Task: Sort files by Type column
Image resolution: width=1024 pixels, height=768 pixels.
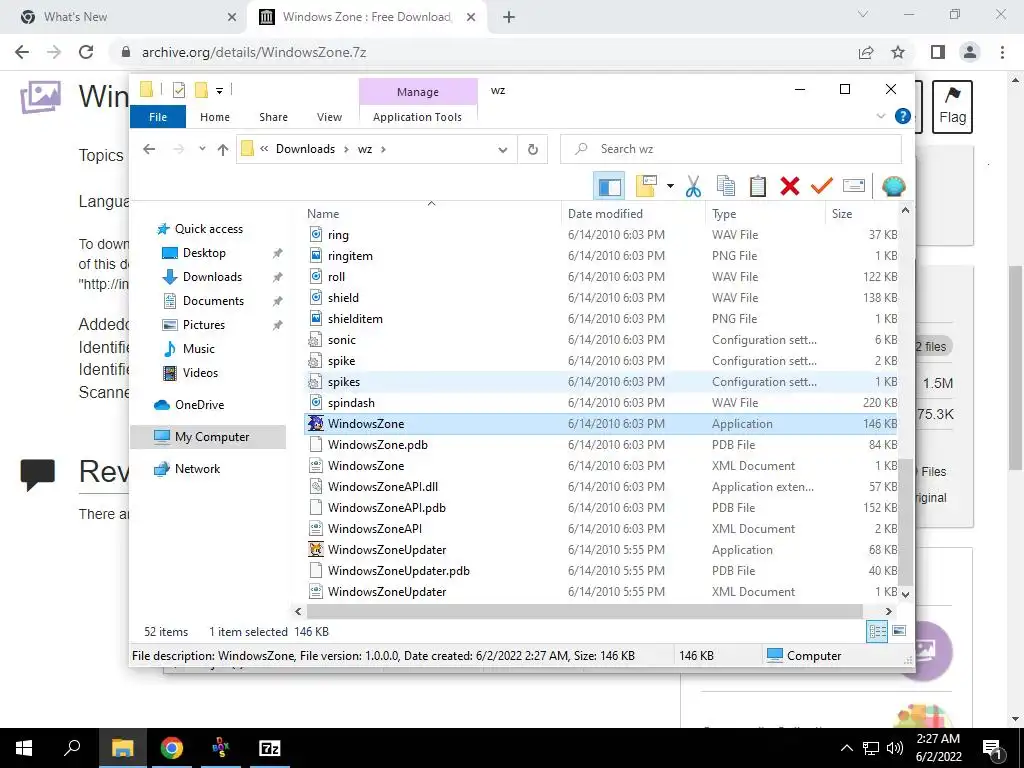Action: click(765, 214)
